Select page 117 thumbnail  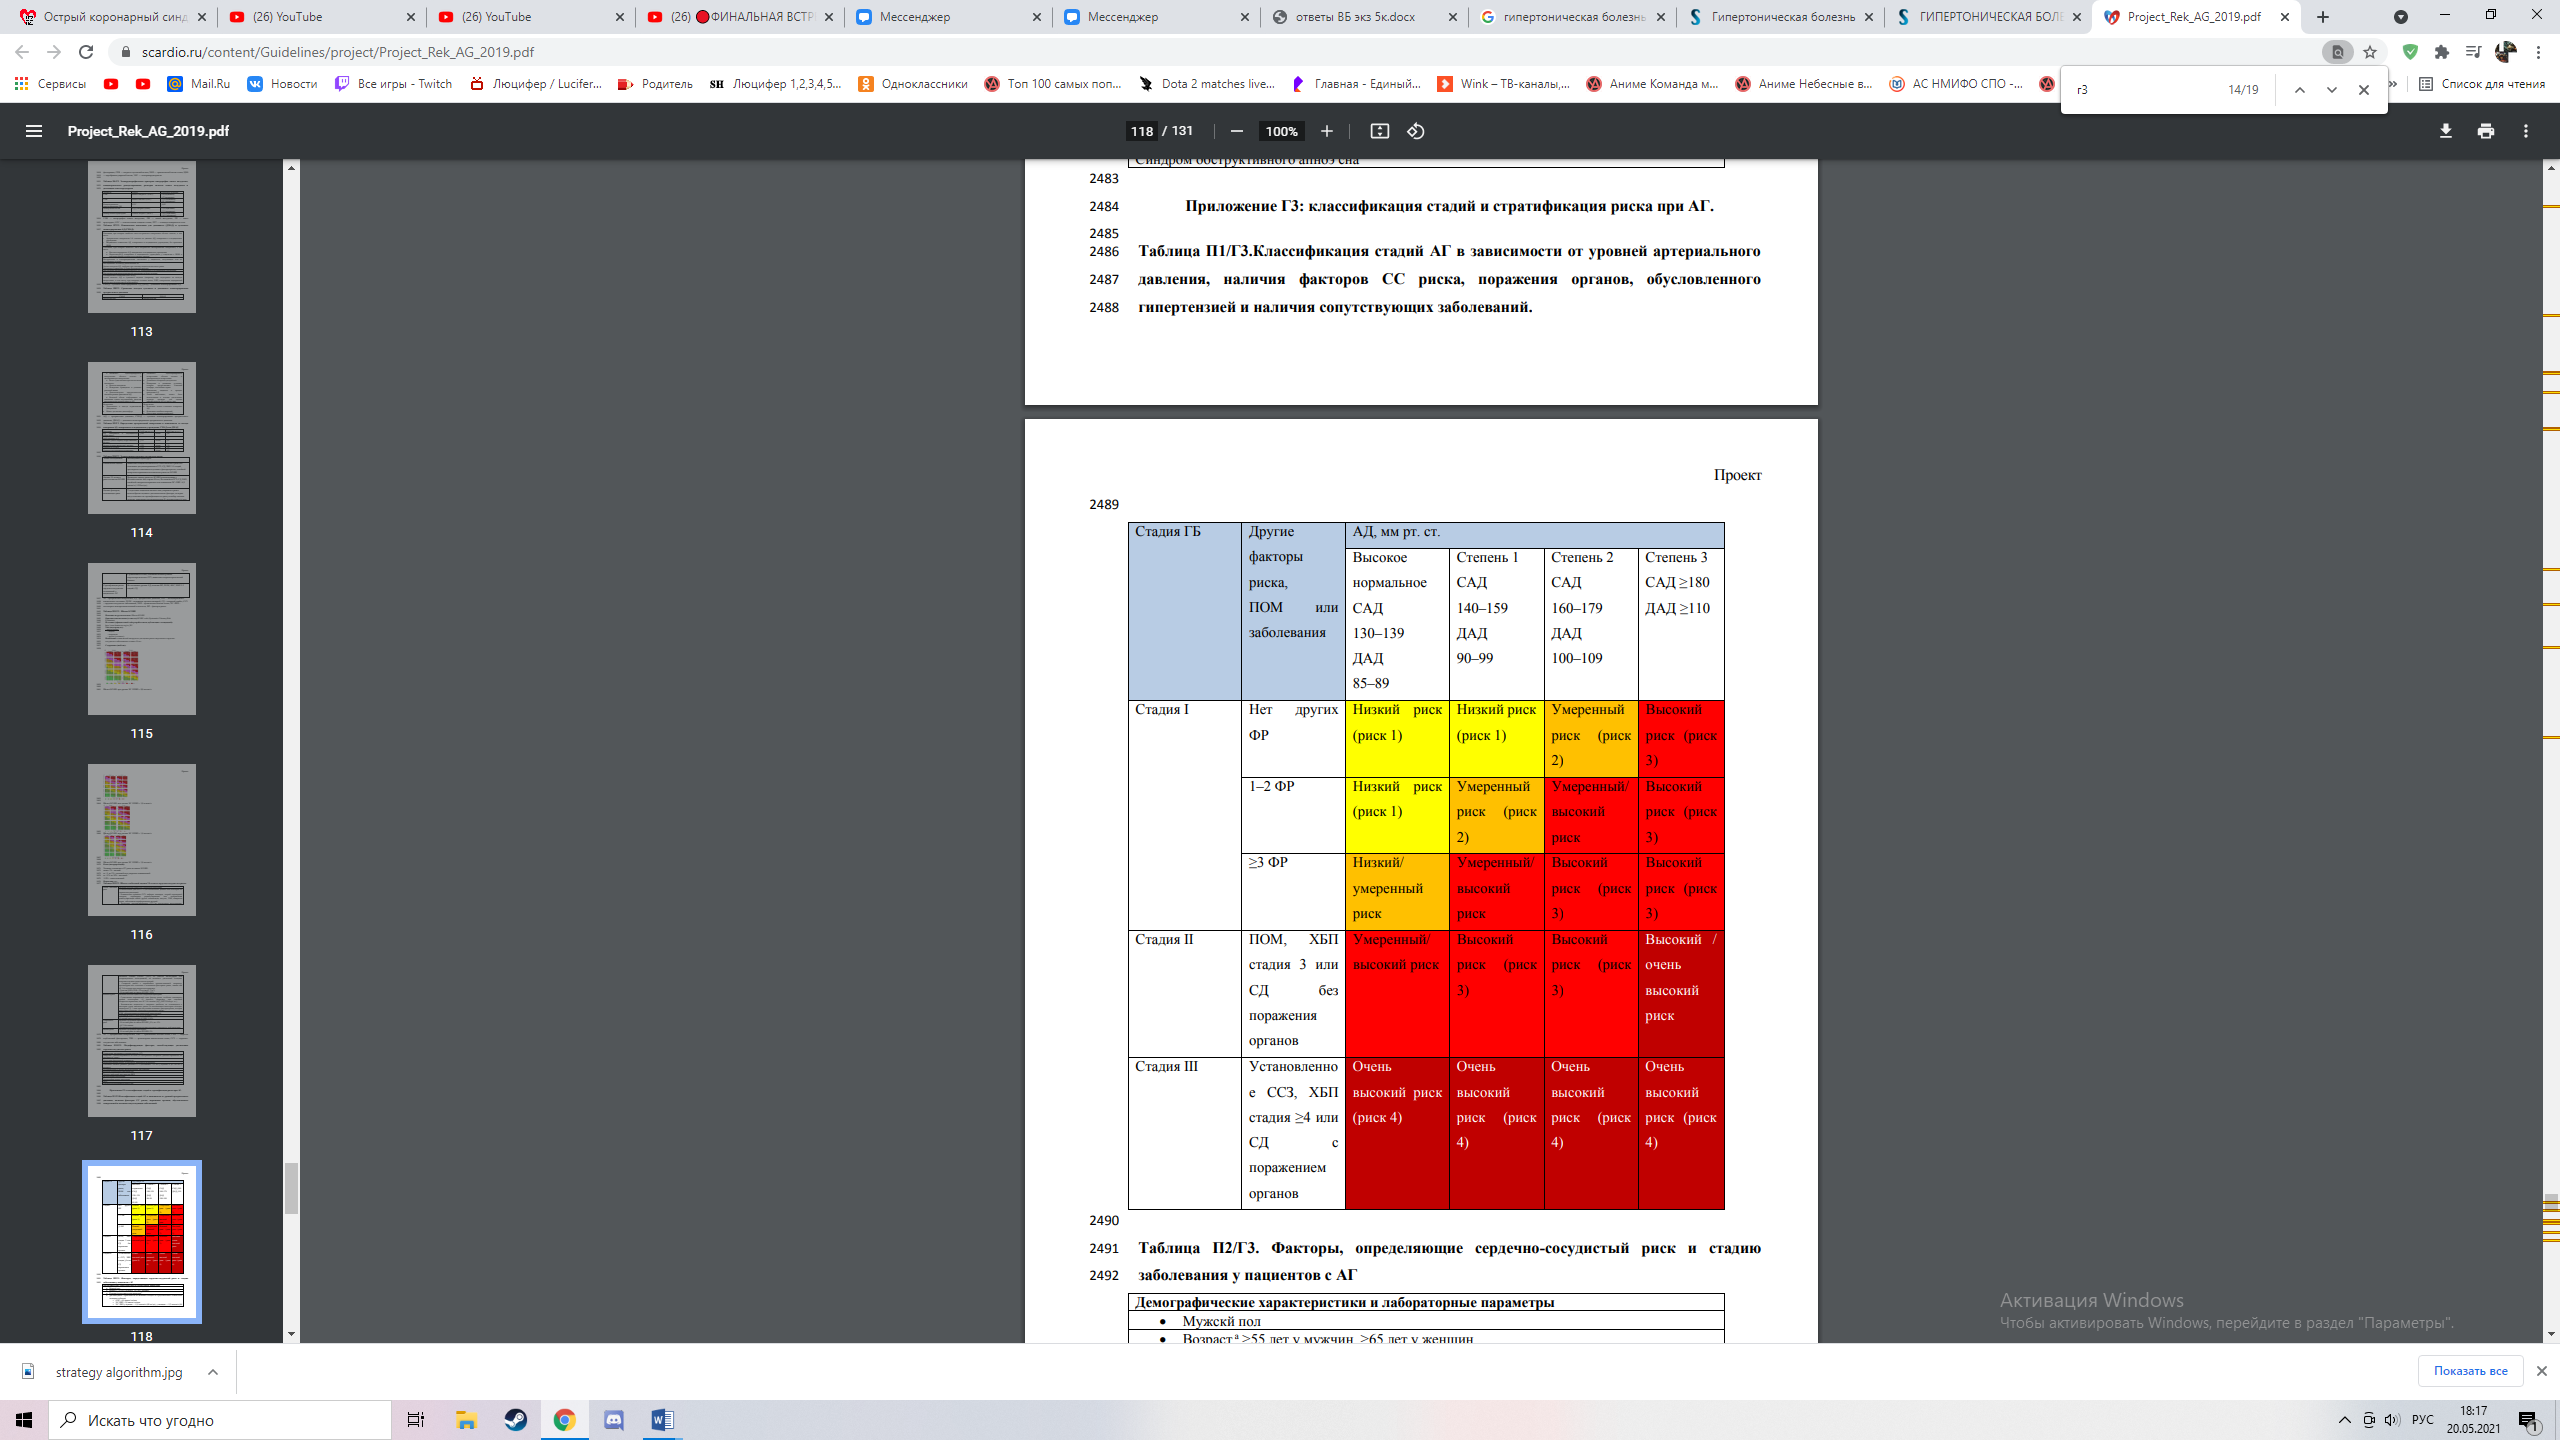pos(142,1041)
